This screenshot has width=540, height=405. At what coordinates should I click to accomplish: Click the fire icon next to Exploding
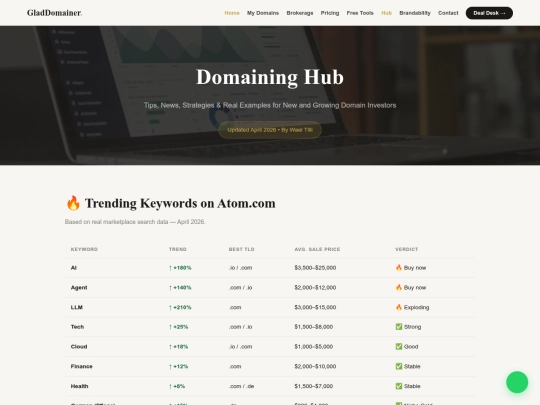coord(399,307)
